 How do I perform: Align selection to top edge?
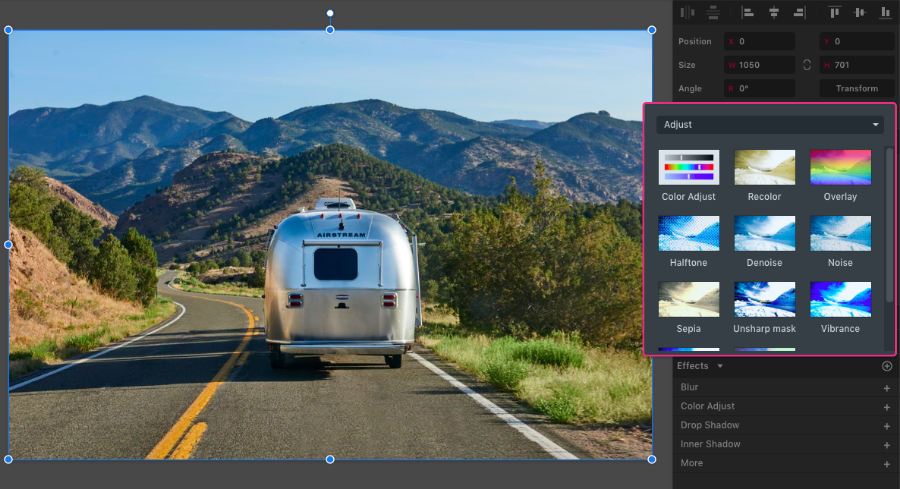pyautogui.click(x=834, y=12)
